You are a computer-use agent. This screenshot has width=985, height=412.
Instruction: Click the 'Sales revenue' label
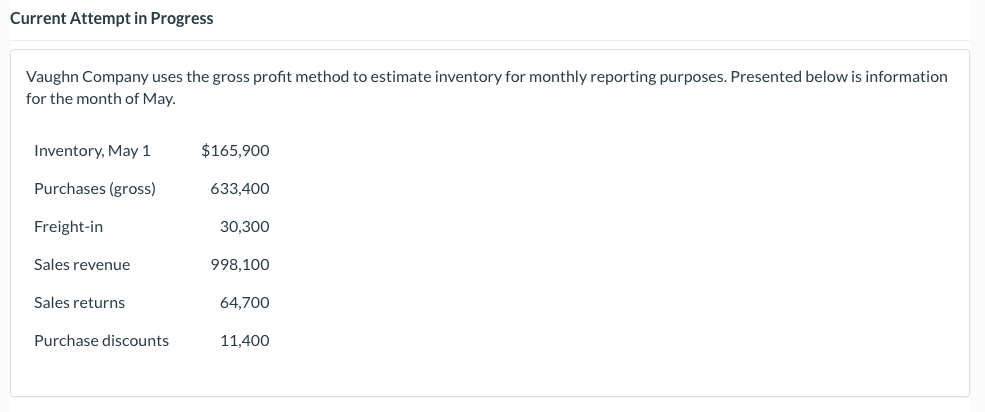pos(82,265)
